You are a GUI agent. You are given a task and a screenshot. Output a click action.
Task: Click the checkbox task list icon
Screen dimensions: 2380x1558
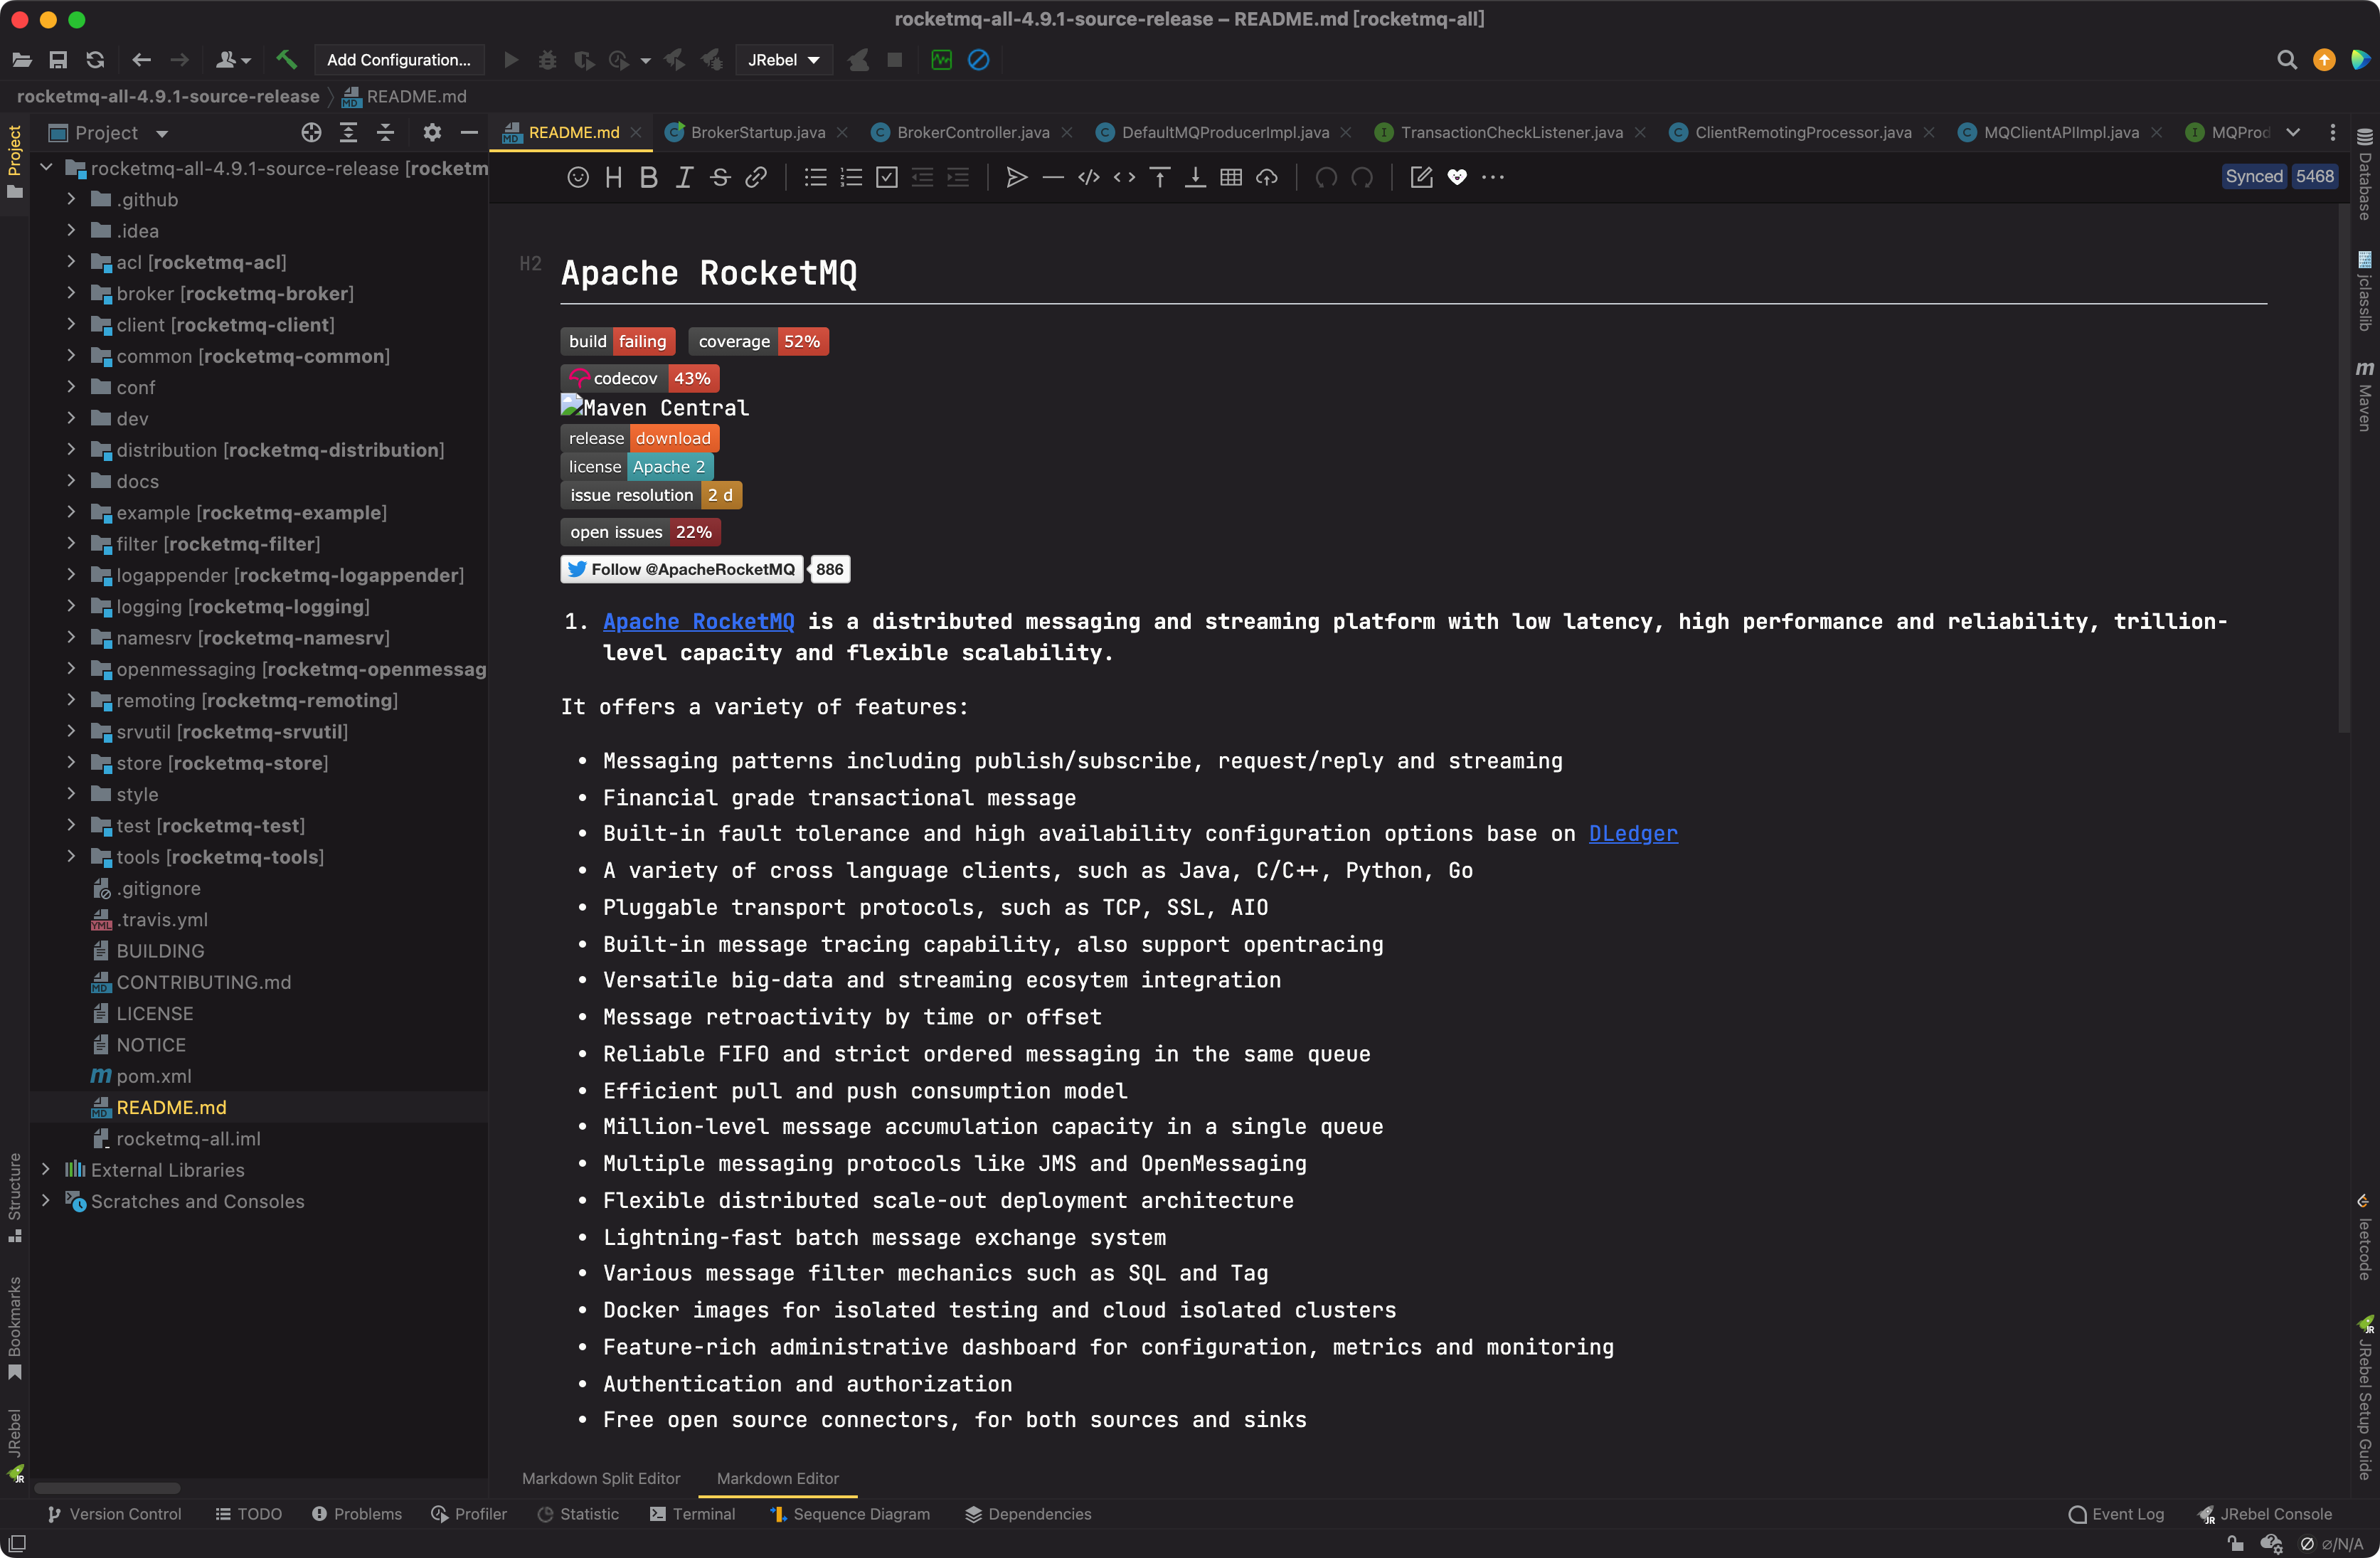point(887,177)
